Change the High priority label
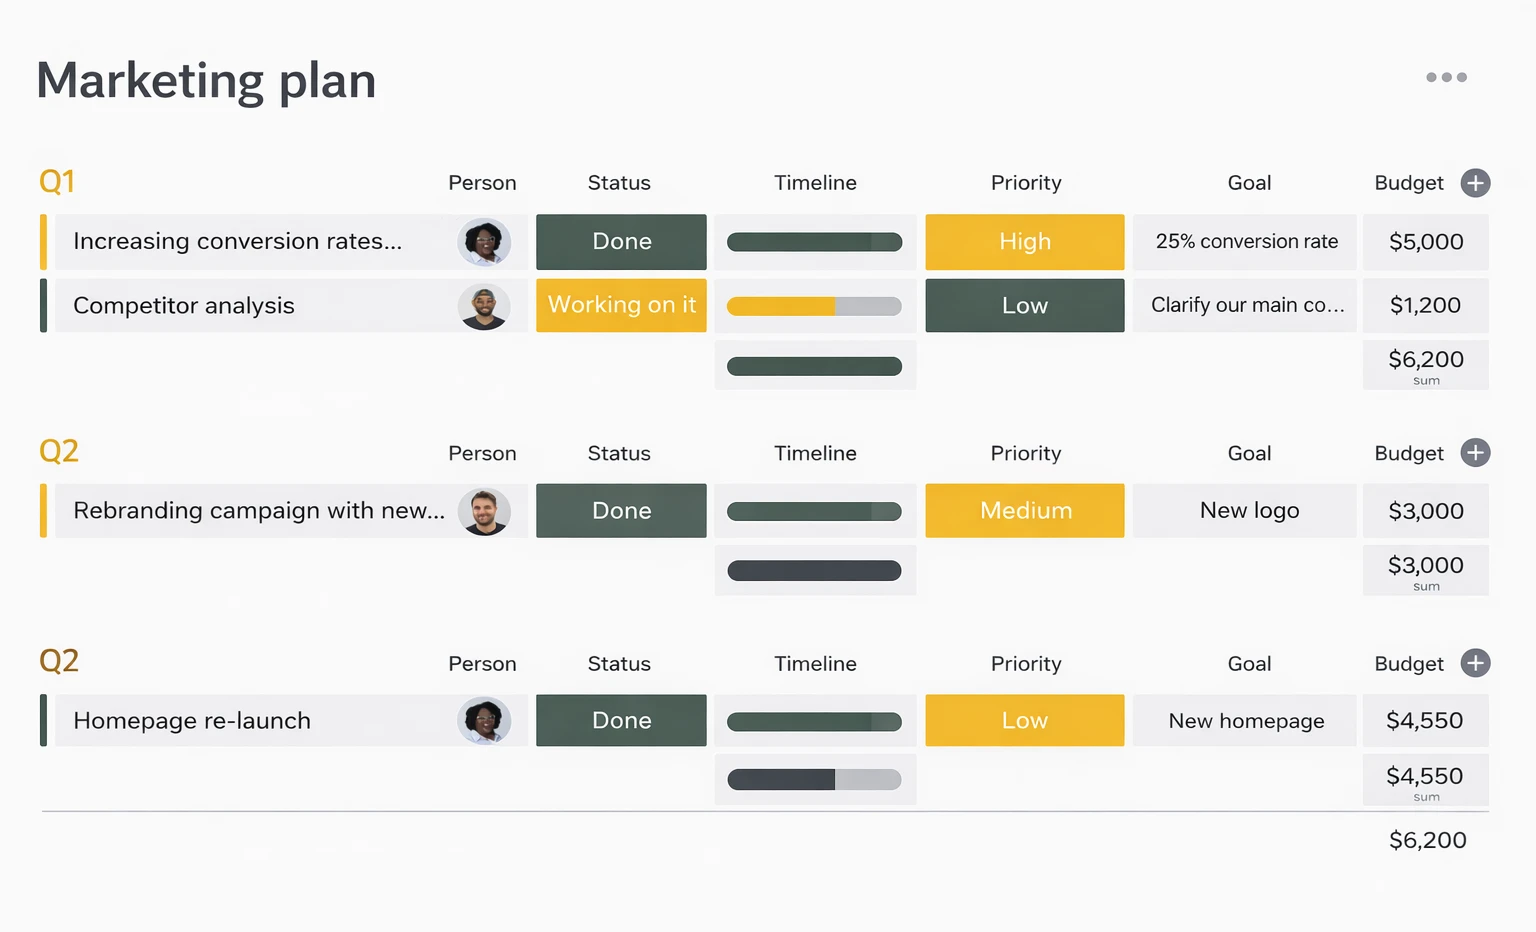Screen dimensions: 1536x932 (1024, 242)
